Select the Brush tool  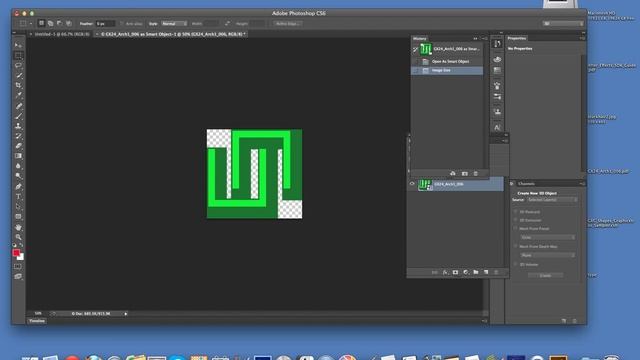pyautogui.click(x=18, y=116)
